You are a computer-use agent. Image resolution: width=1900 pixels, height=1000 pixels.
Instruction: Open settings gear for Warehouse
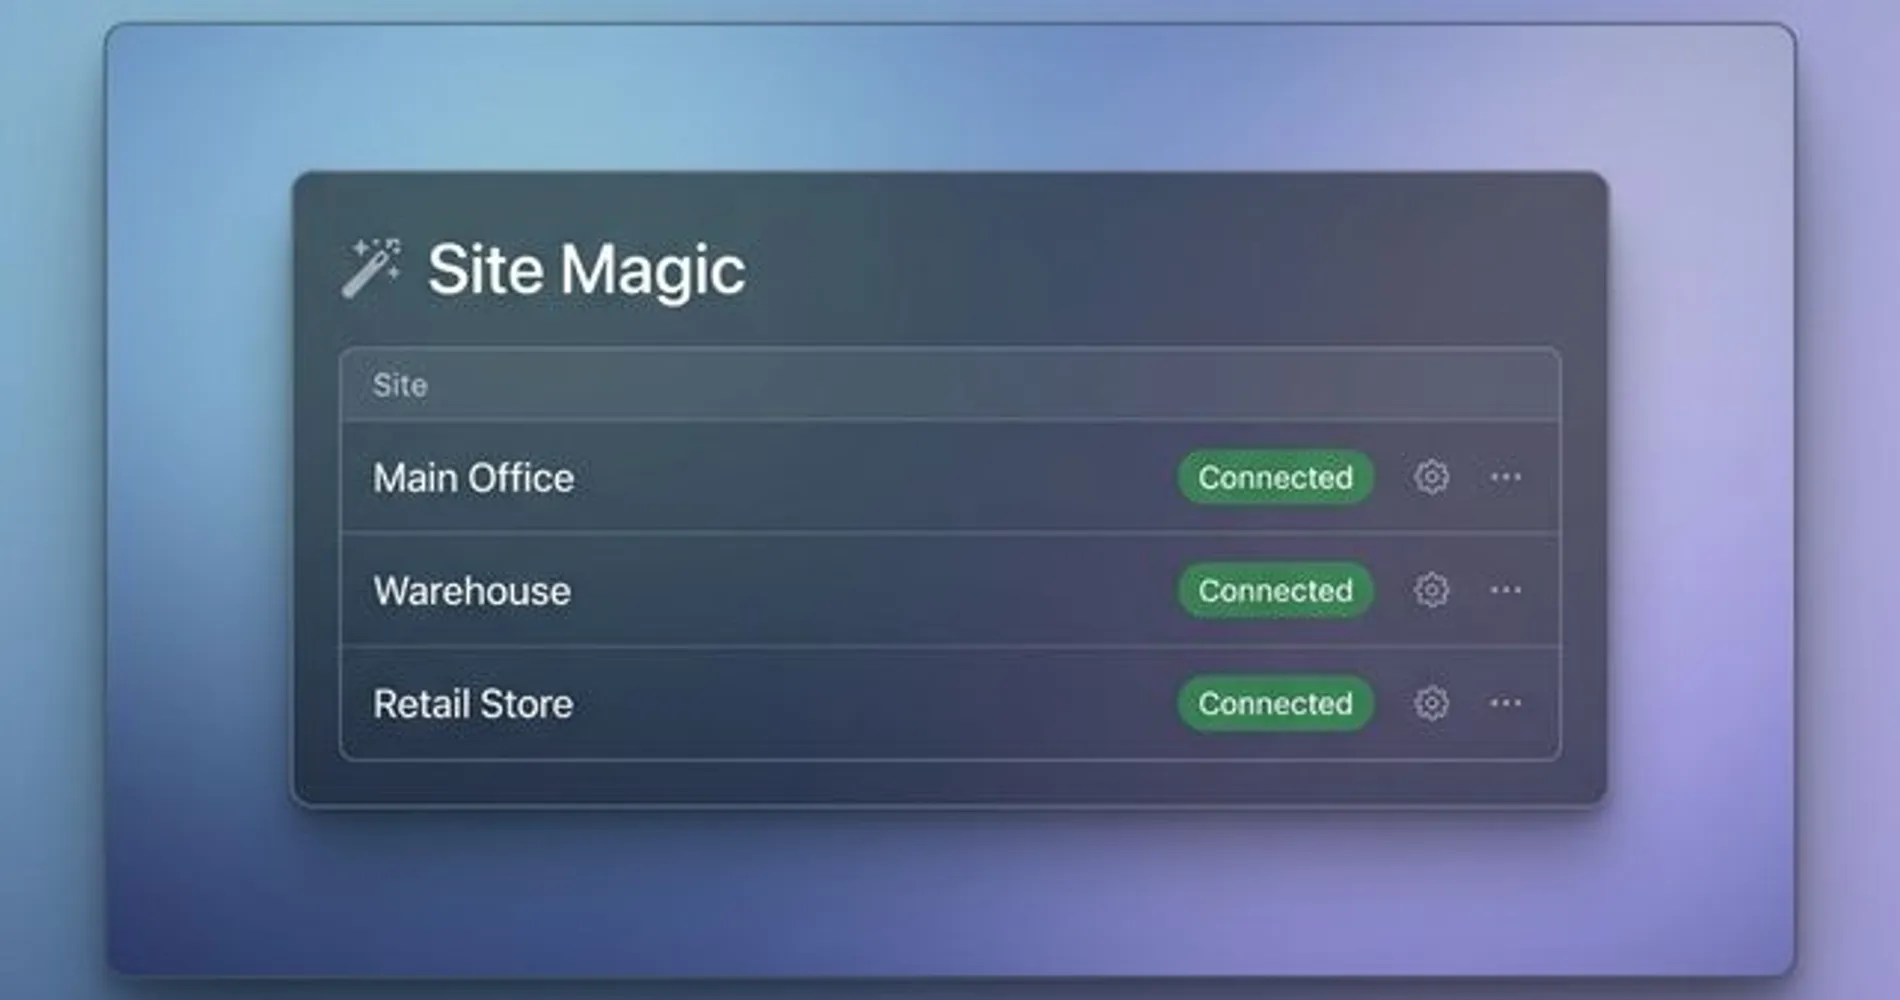click(x=1431, y=590)
